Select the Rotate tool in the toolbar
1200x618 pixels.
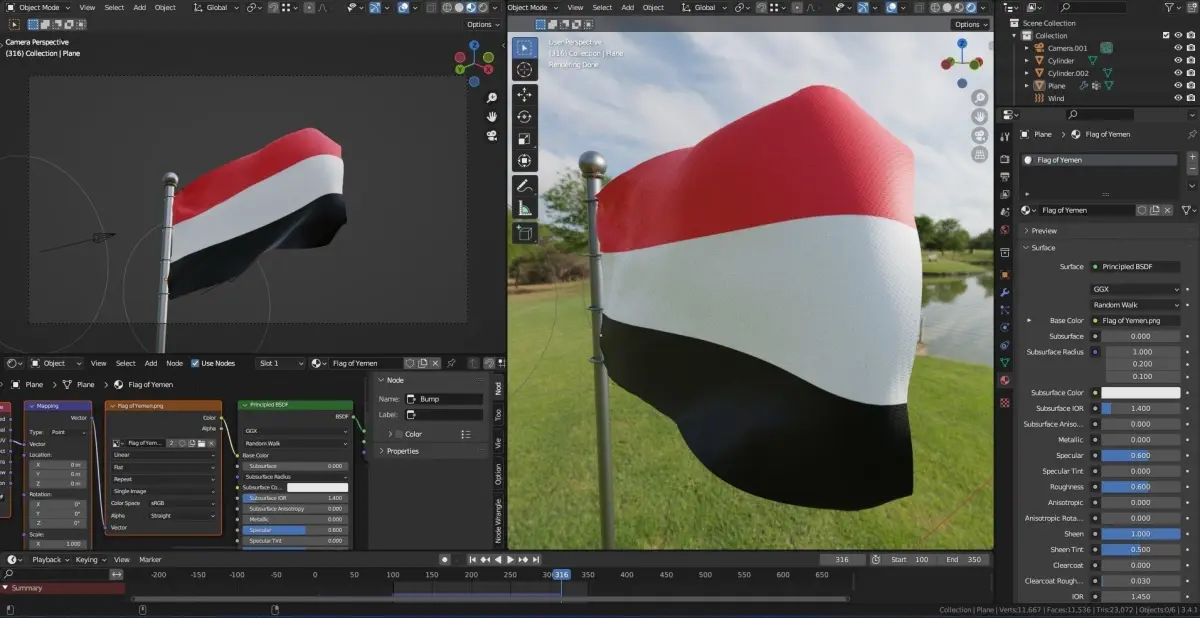[x=524, y=117]
